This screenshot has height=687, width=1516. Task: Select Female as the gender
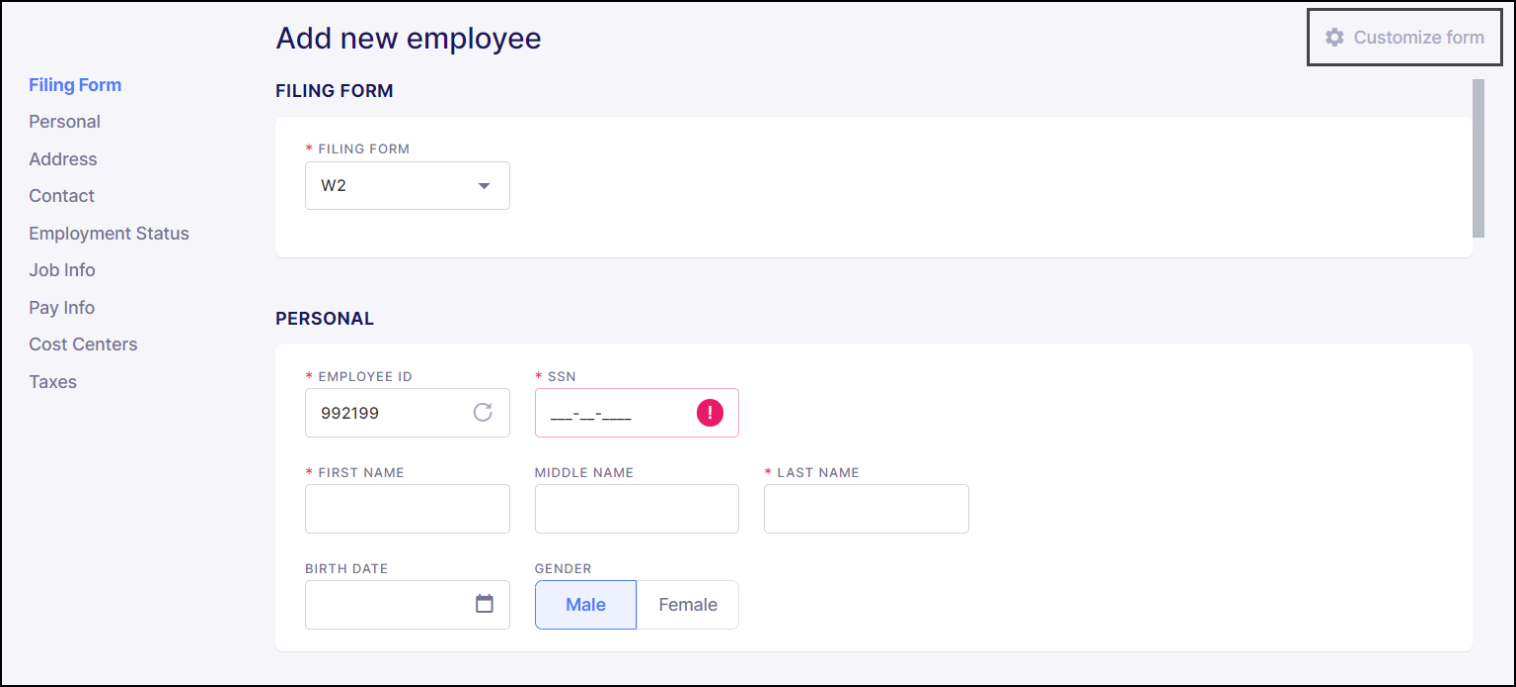[x=687, y=604]
